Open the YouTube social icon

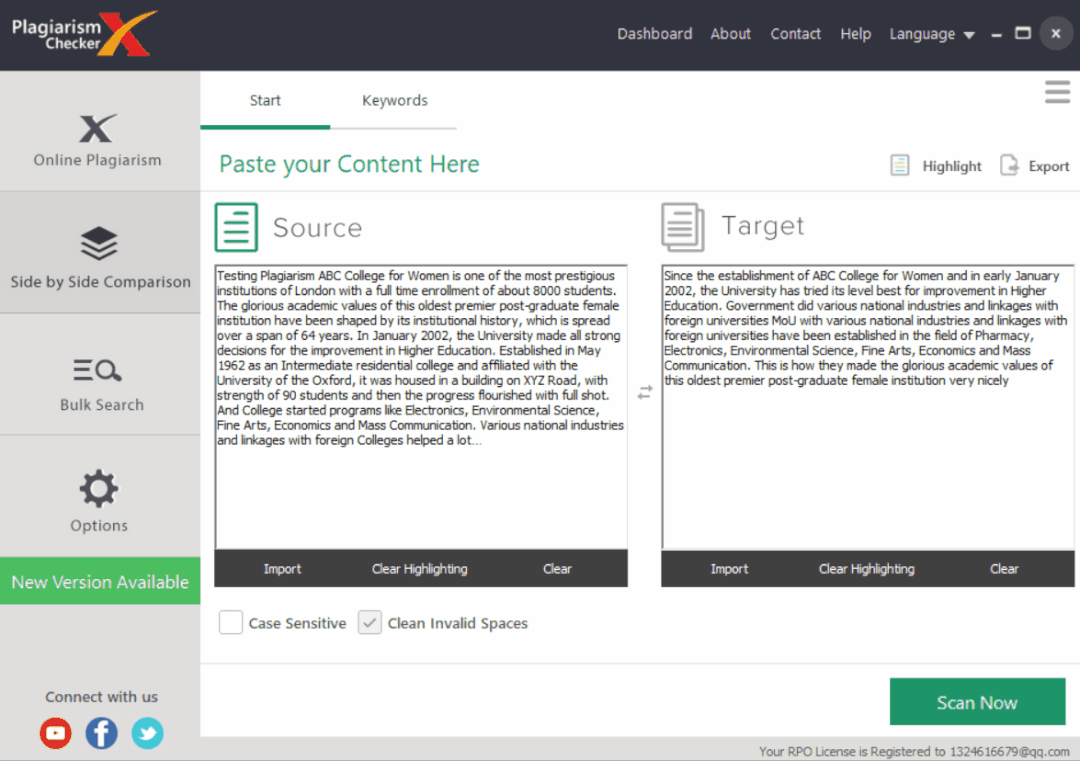point(56,733)
